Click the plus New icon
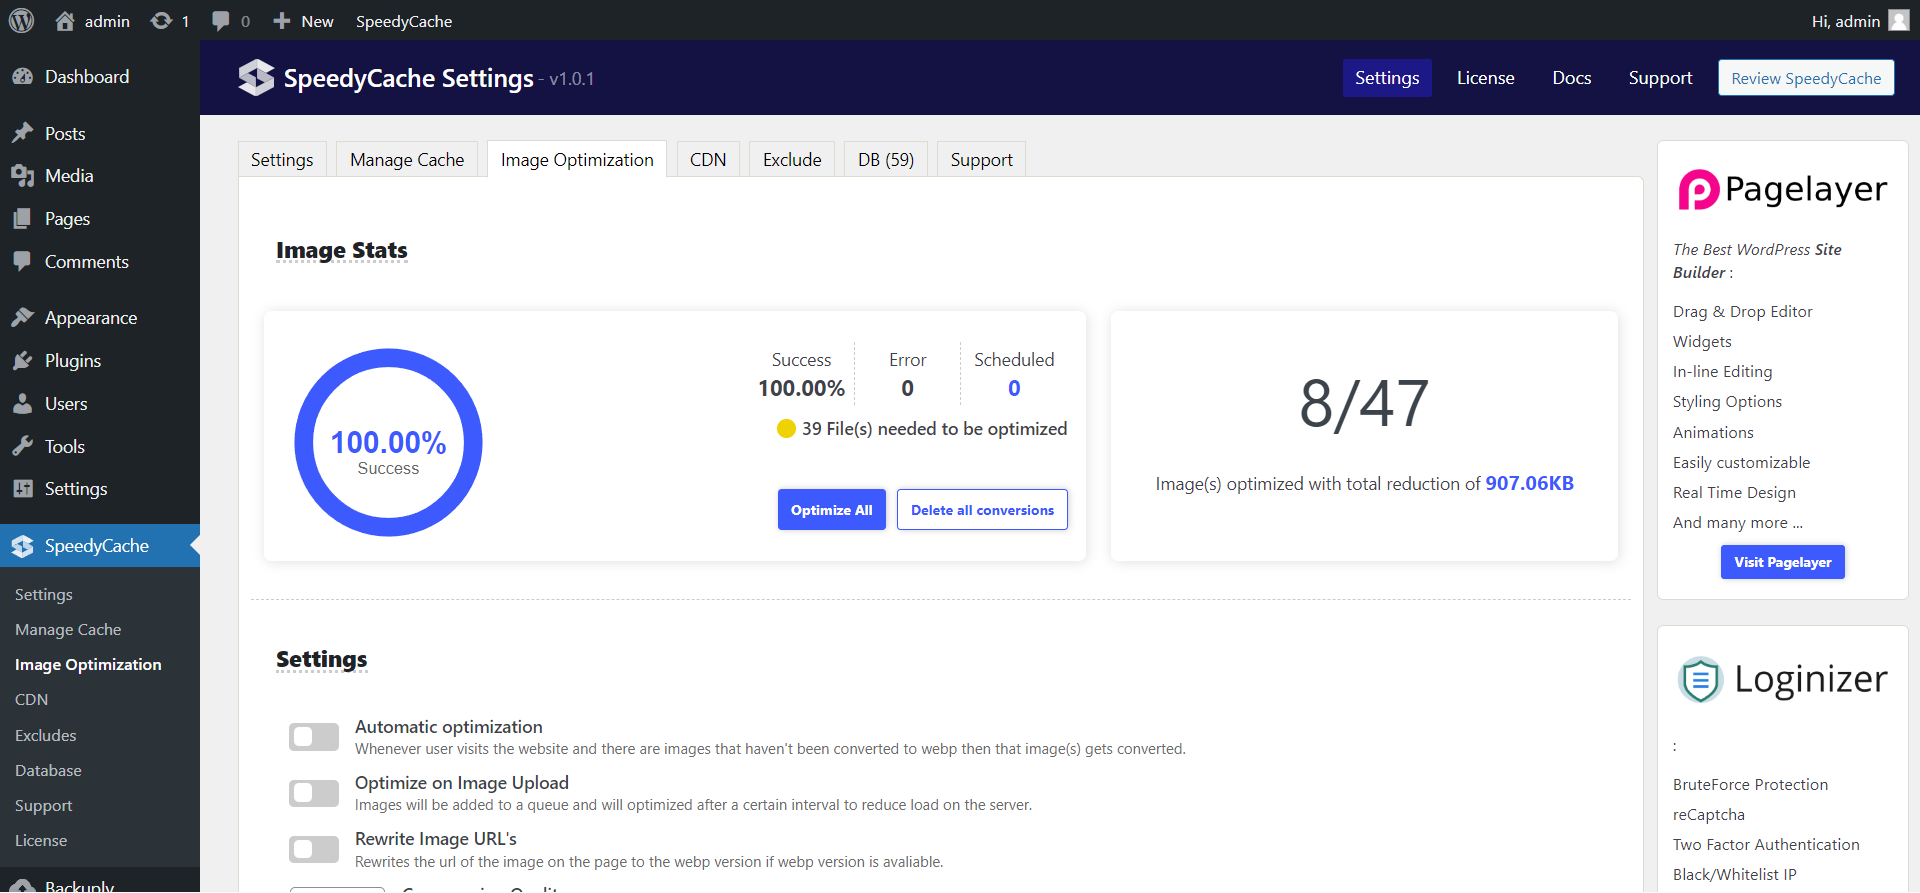Image resolution: width=1920 pixels, height=893 pixels. 282,21
